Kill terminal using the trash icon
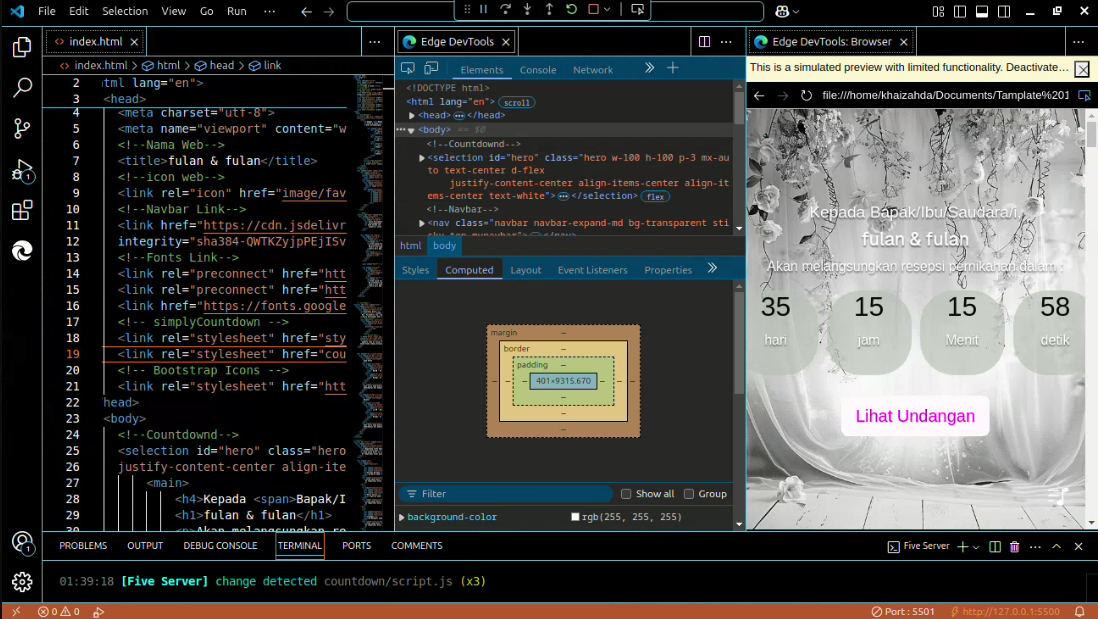The width and height of the screenshot is (1098, 619). [x=1014, y=547]
